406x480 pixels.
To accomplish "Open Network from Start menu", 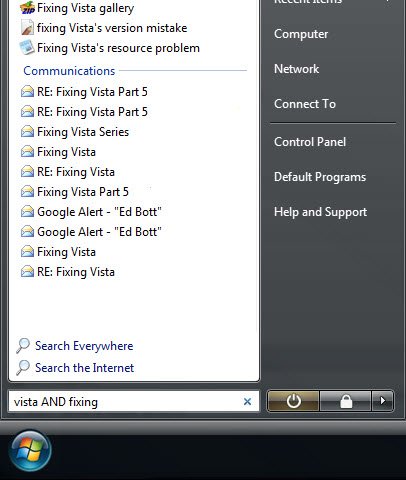I will (296, 69).
